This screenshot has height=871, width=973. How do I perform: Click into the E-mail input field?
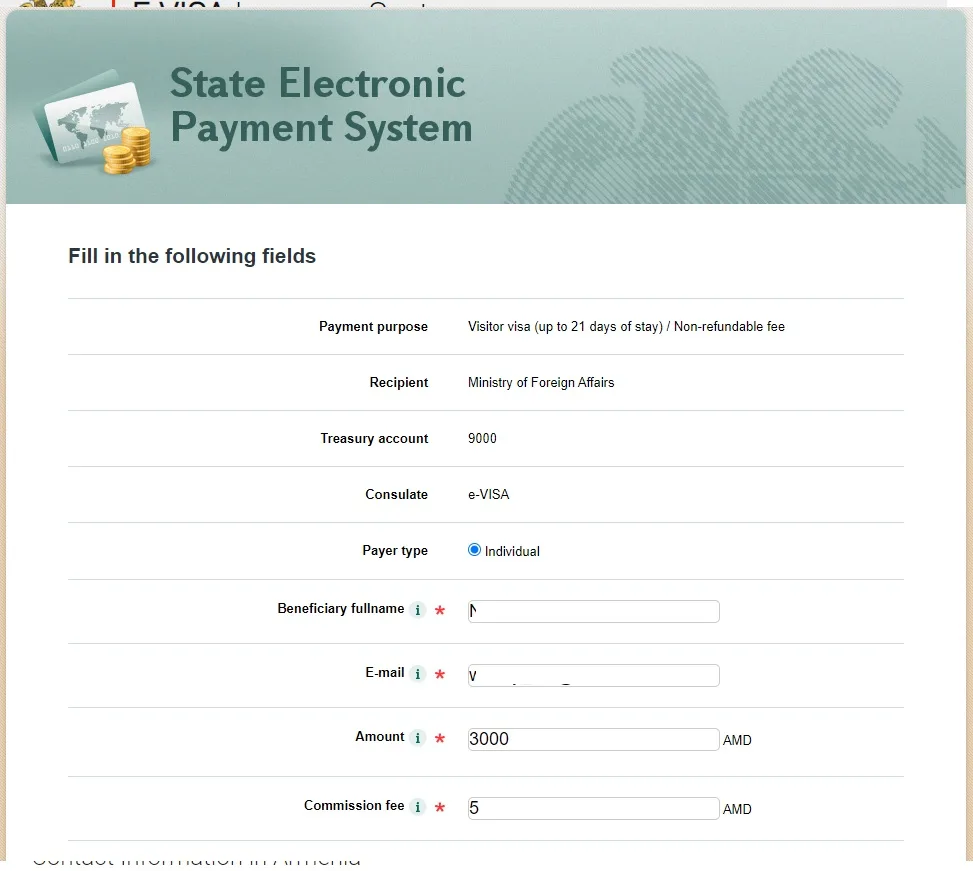[594, 675]
